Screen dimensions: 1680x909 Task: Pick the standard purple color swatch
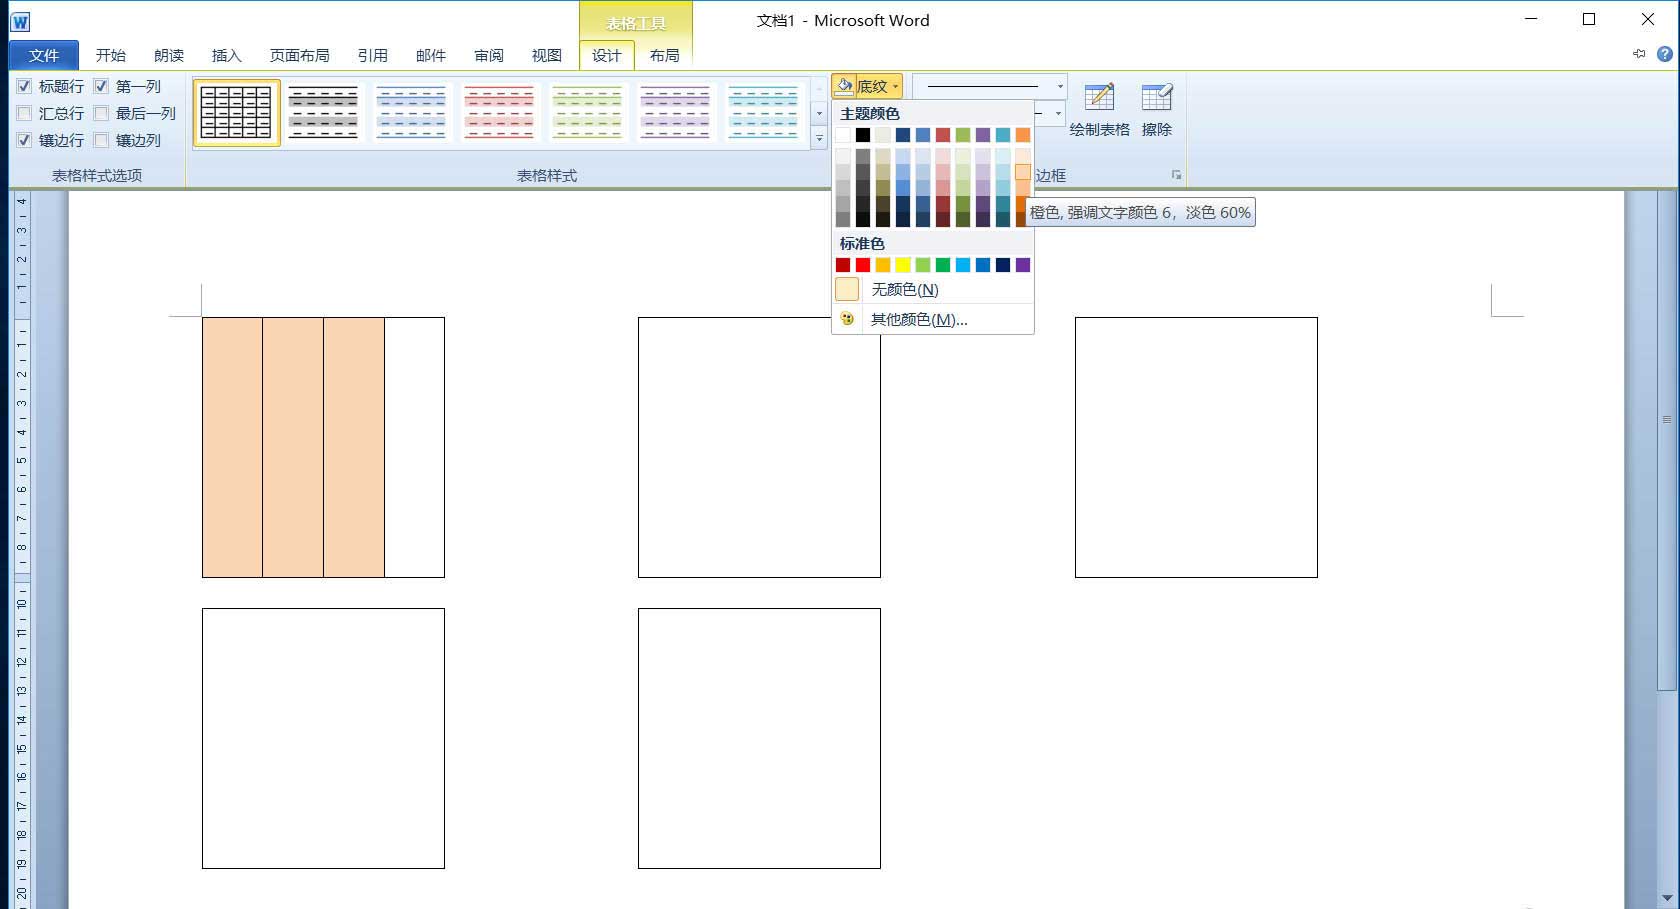point(1023,265)
